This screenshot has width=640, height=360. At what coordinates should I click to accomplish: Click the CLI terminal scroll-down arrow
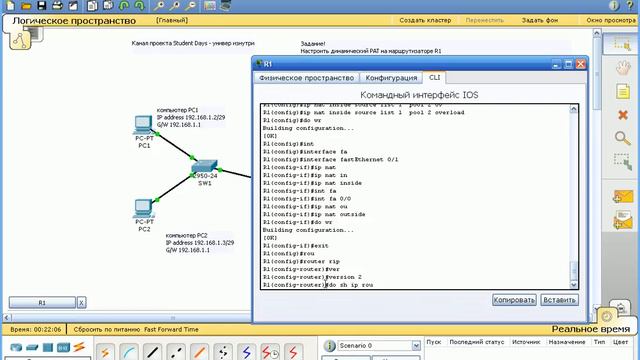click(573, 285)
